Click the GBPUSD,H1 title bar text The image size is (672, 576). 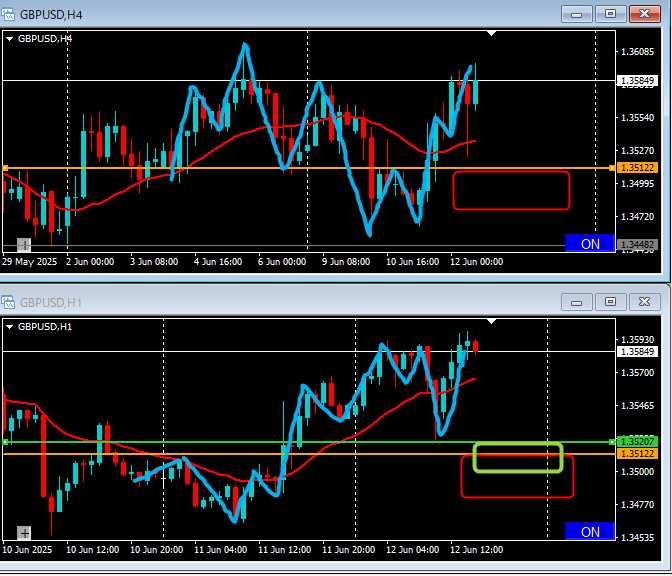(51, 303)
